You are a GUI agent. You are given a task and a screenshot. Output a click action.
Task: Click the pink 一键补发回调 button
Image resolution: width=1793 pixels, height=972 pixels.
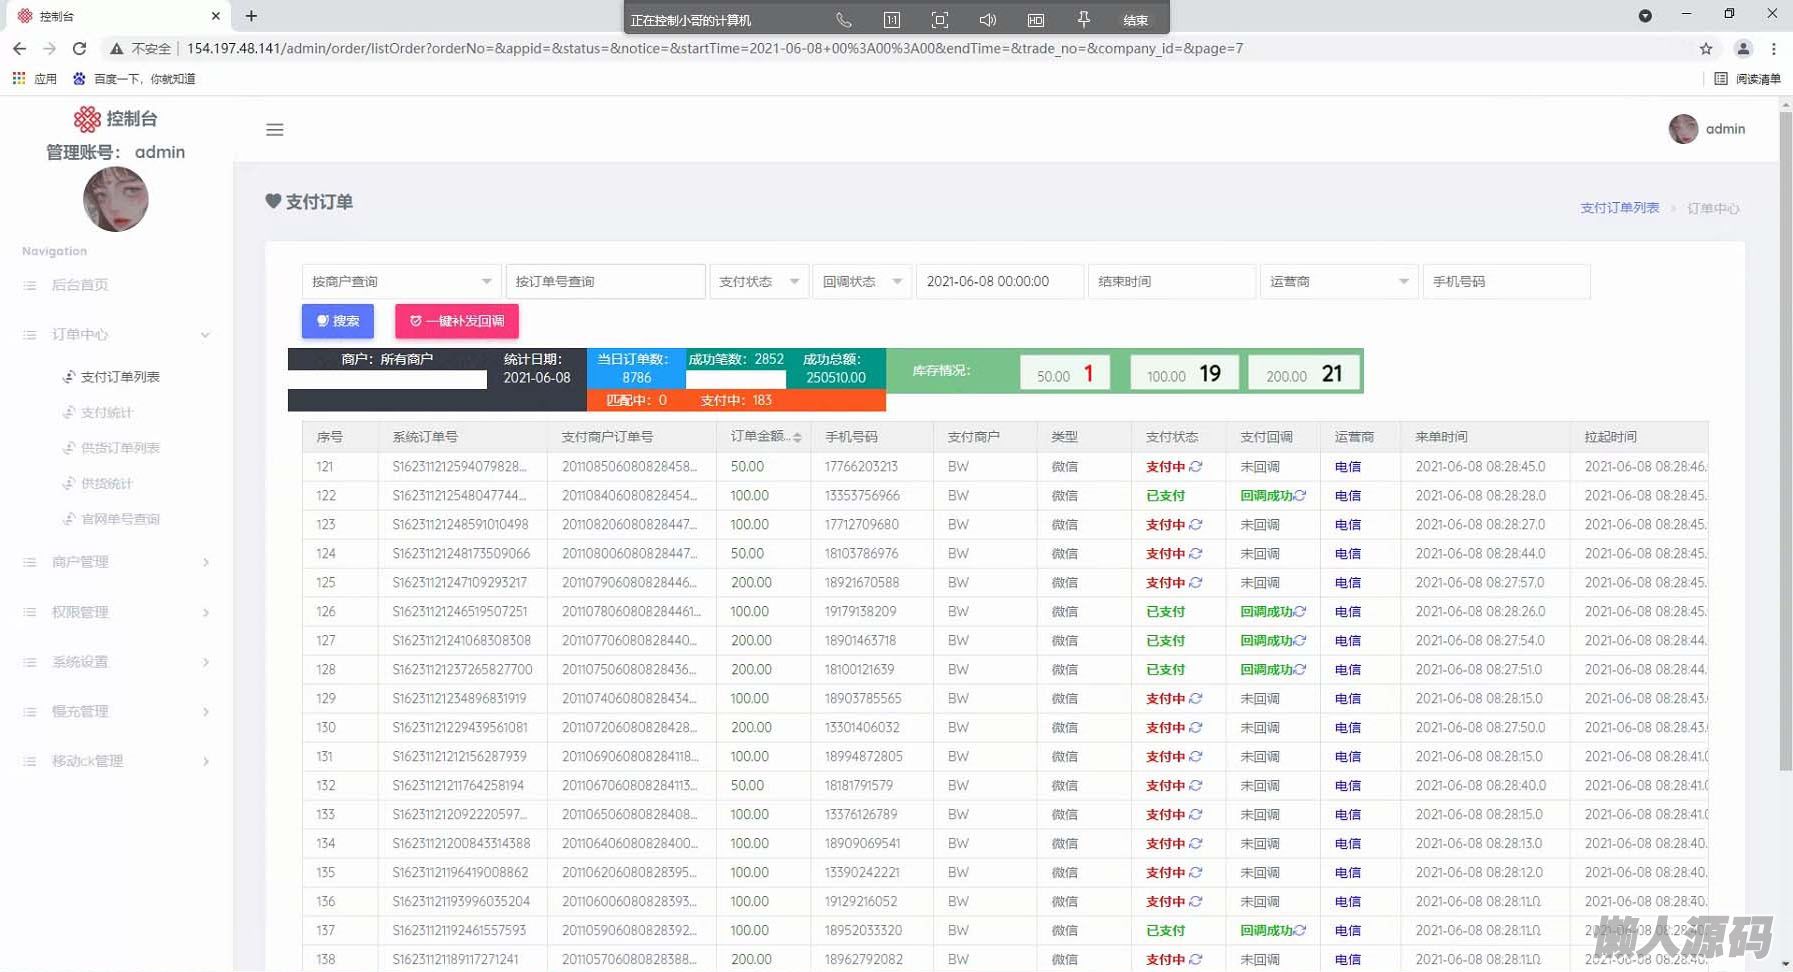457,321
